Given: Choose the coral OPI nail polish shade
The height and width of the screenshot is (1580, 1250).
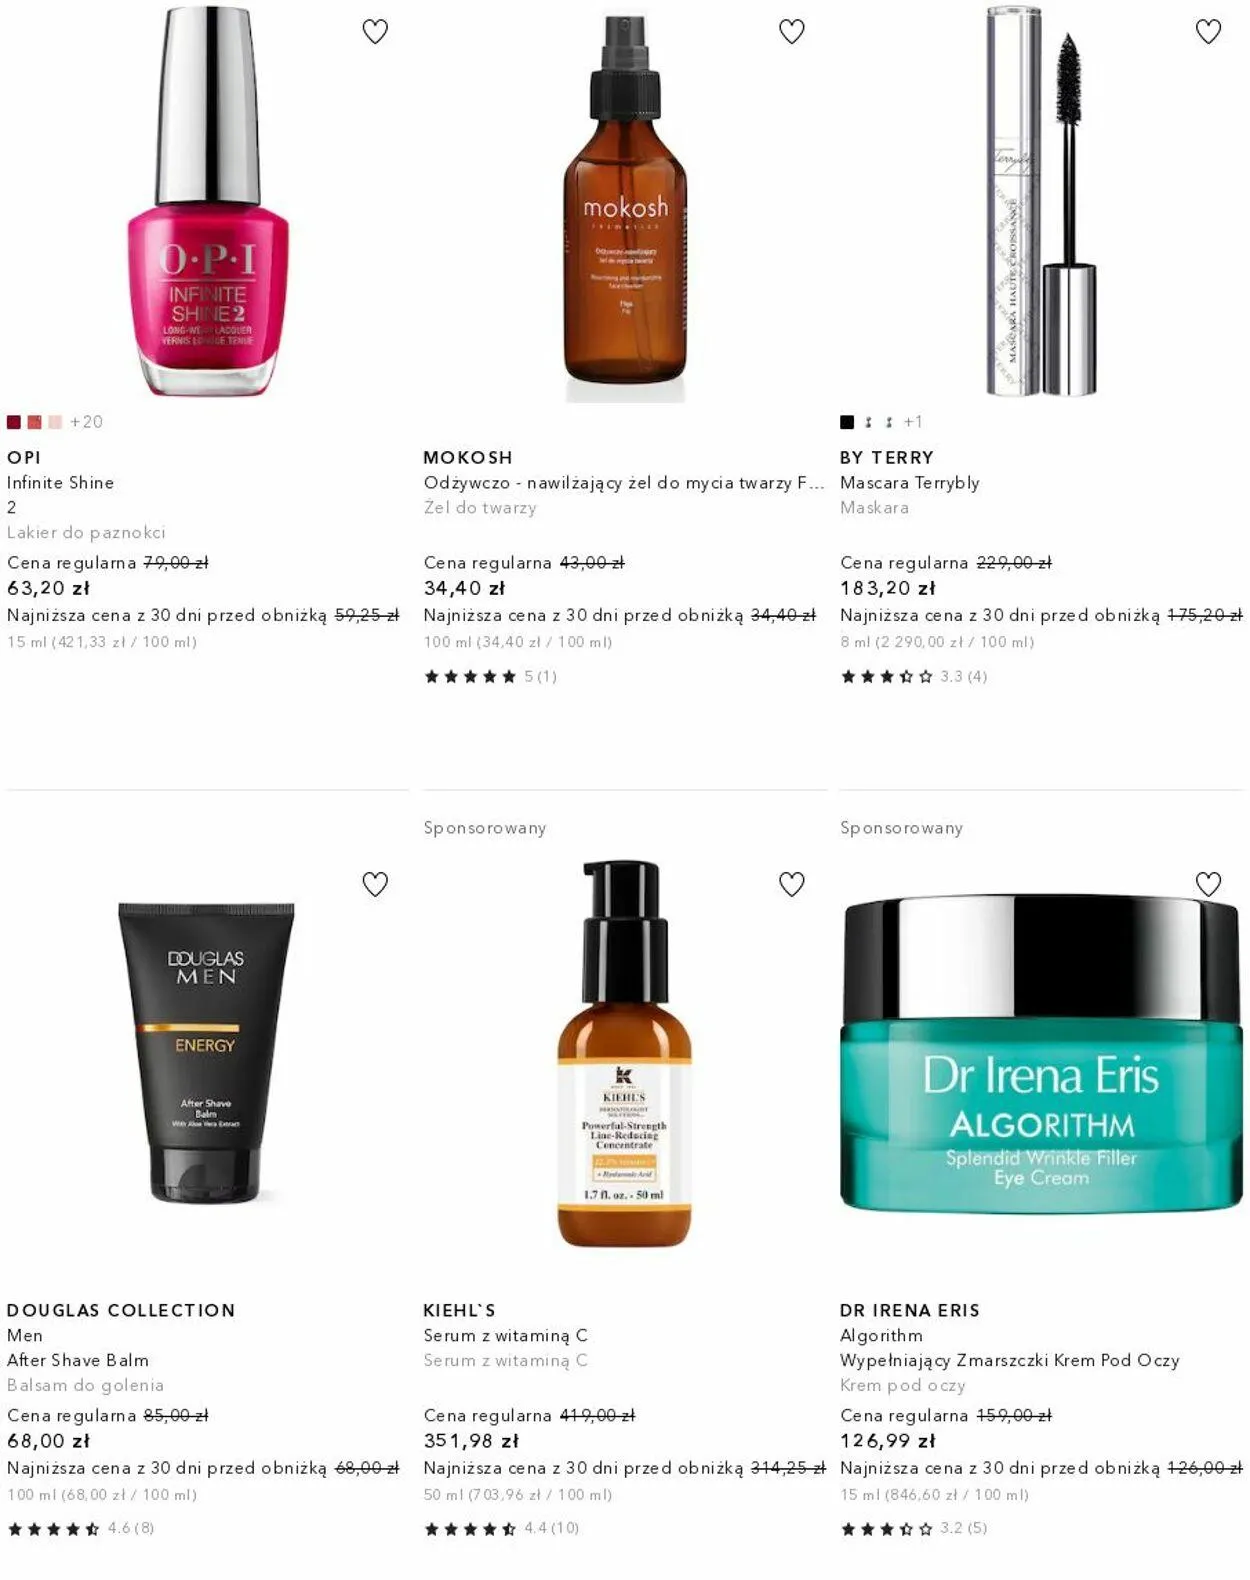Looking at the screenshot, I should click(34, 422).
